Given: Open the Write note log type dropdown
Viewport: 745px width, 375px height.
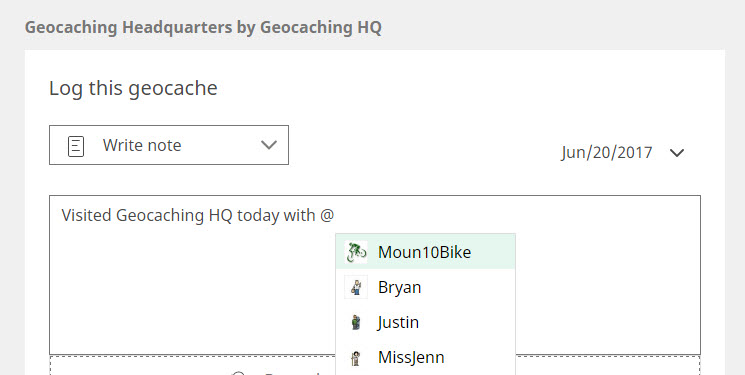Looking at the screenshot, I should (169, 145).
